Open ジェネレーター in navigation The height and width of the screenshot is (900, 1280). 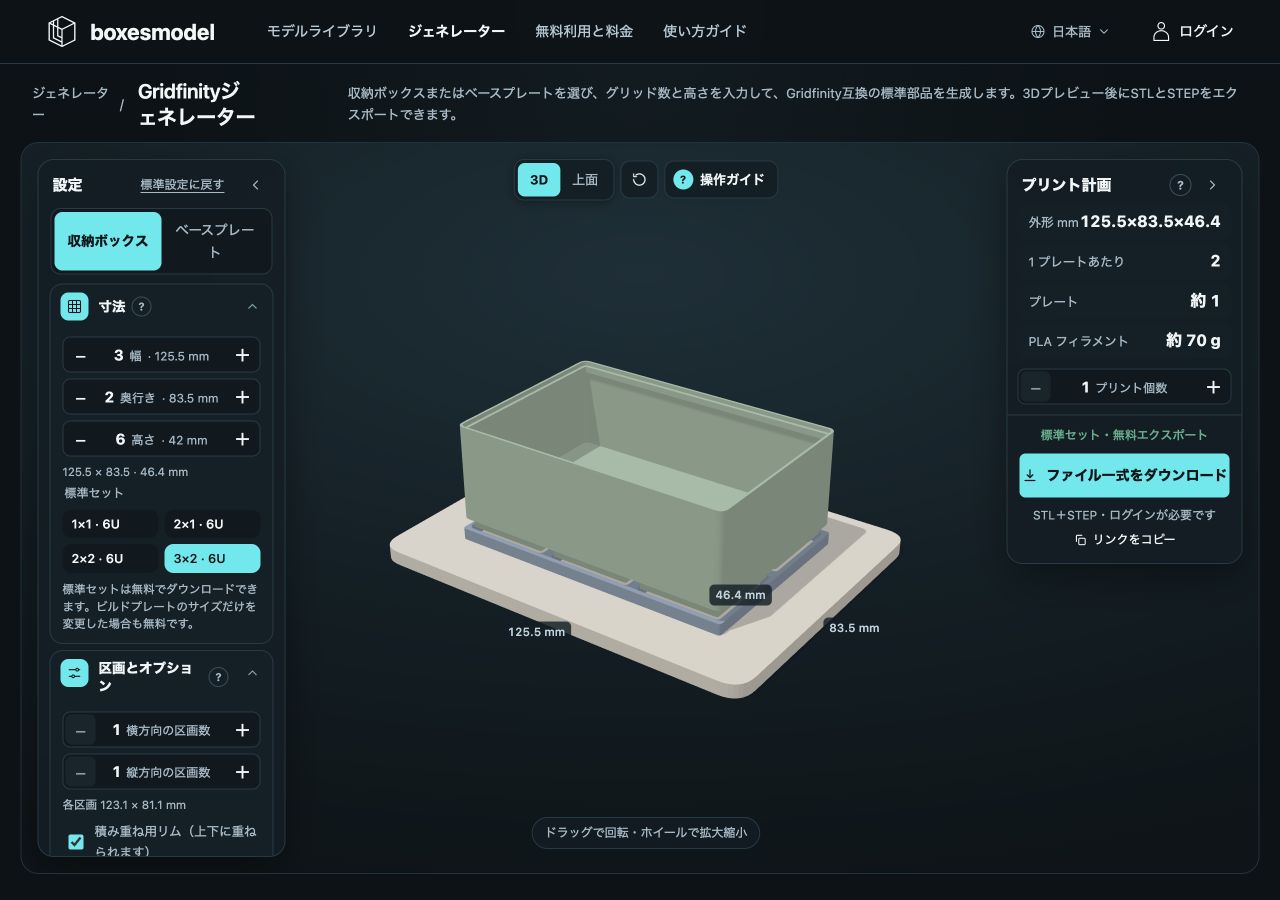[456, 32]
